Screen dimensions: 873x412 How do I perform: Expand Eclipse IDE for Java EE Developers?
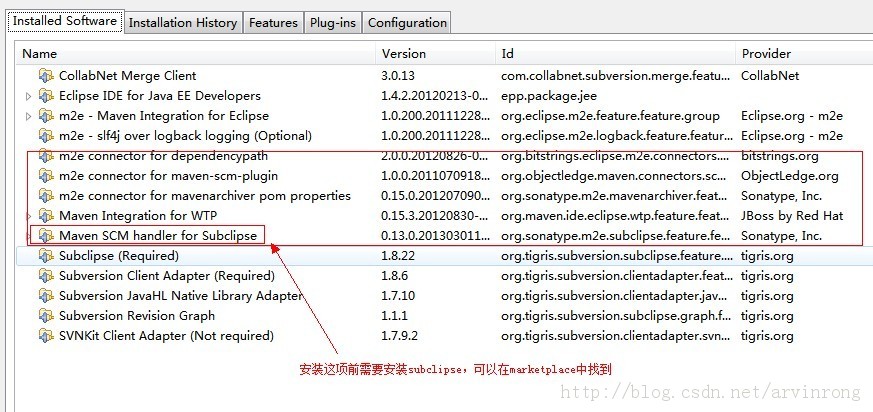pyautogui.click(x=28, y=96)
